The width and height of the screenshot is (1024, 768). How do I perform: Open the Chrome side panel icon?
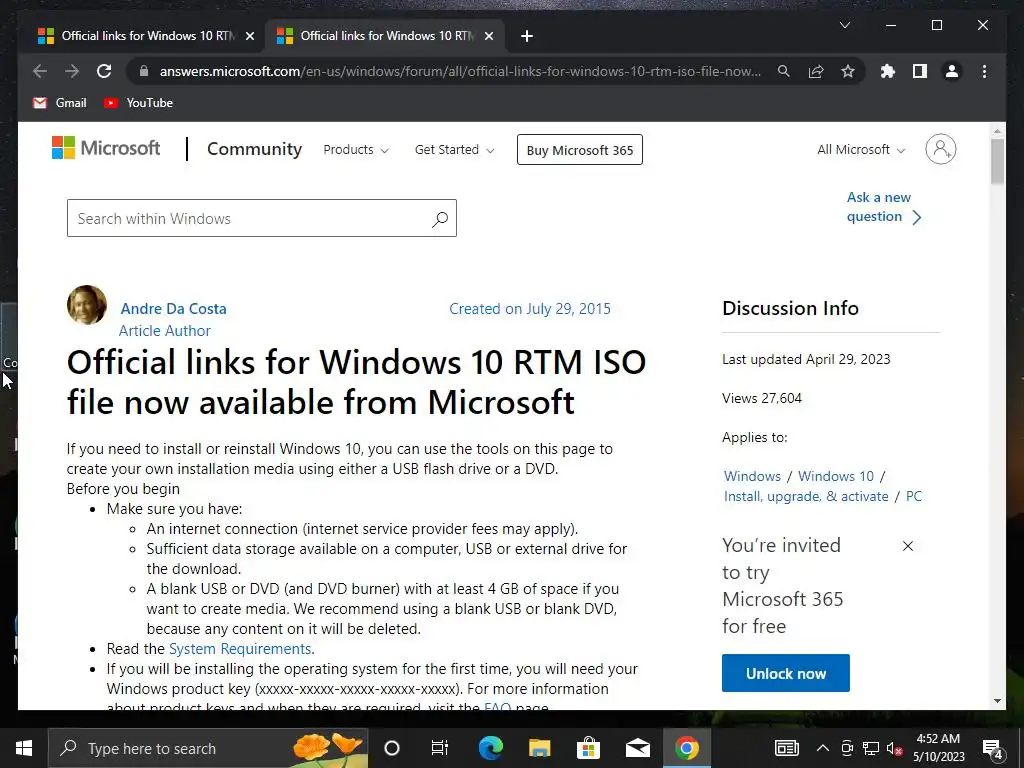coord(920,71)
